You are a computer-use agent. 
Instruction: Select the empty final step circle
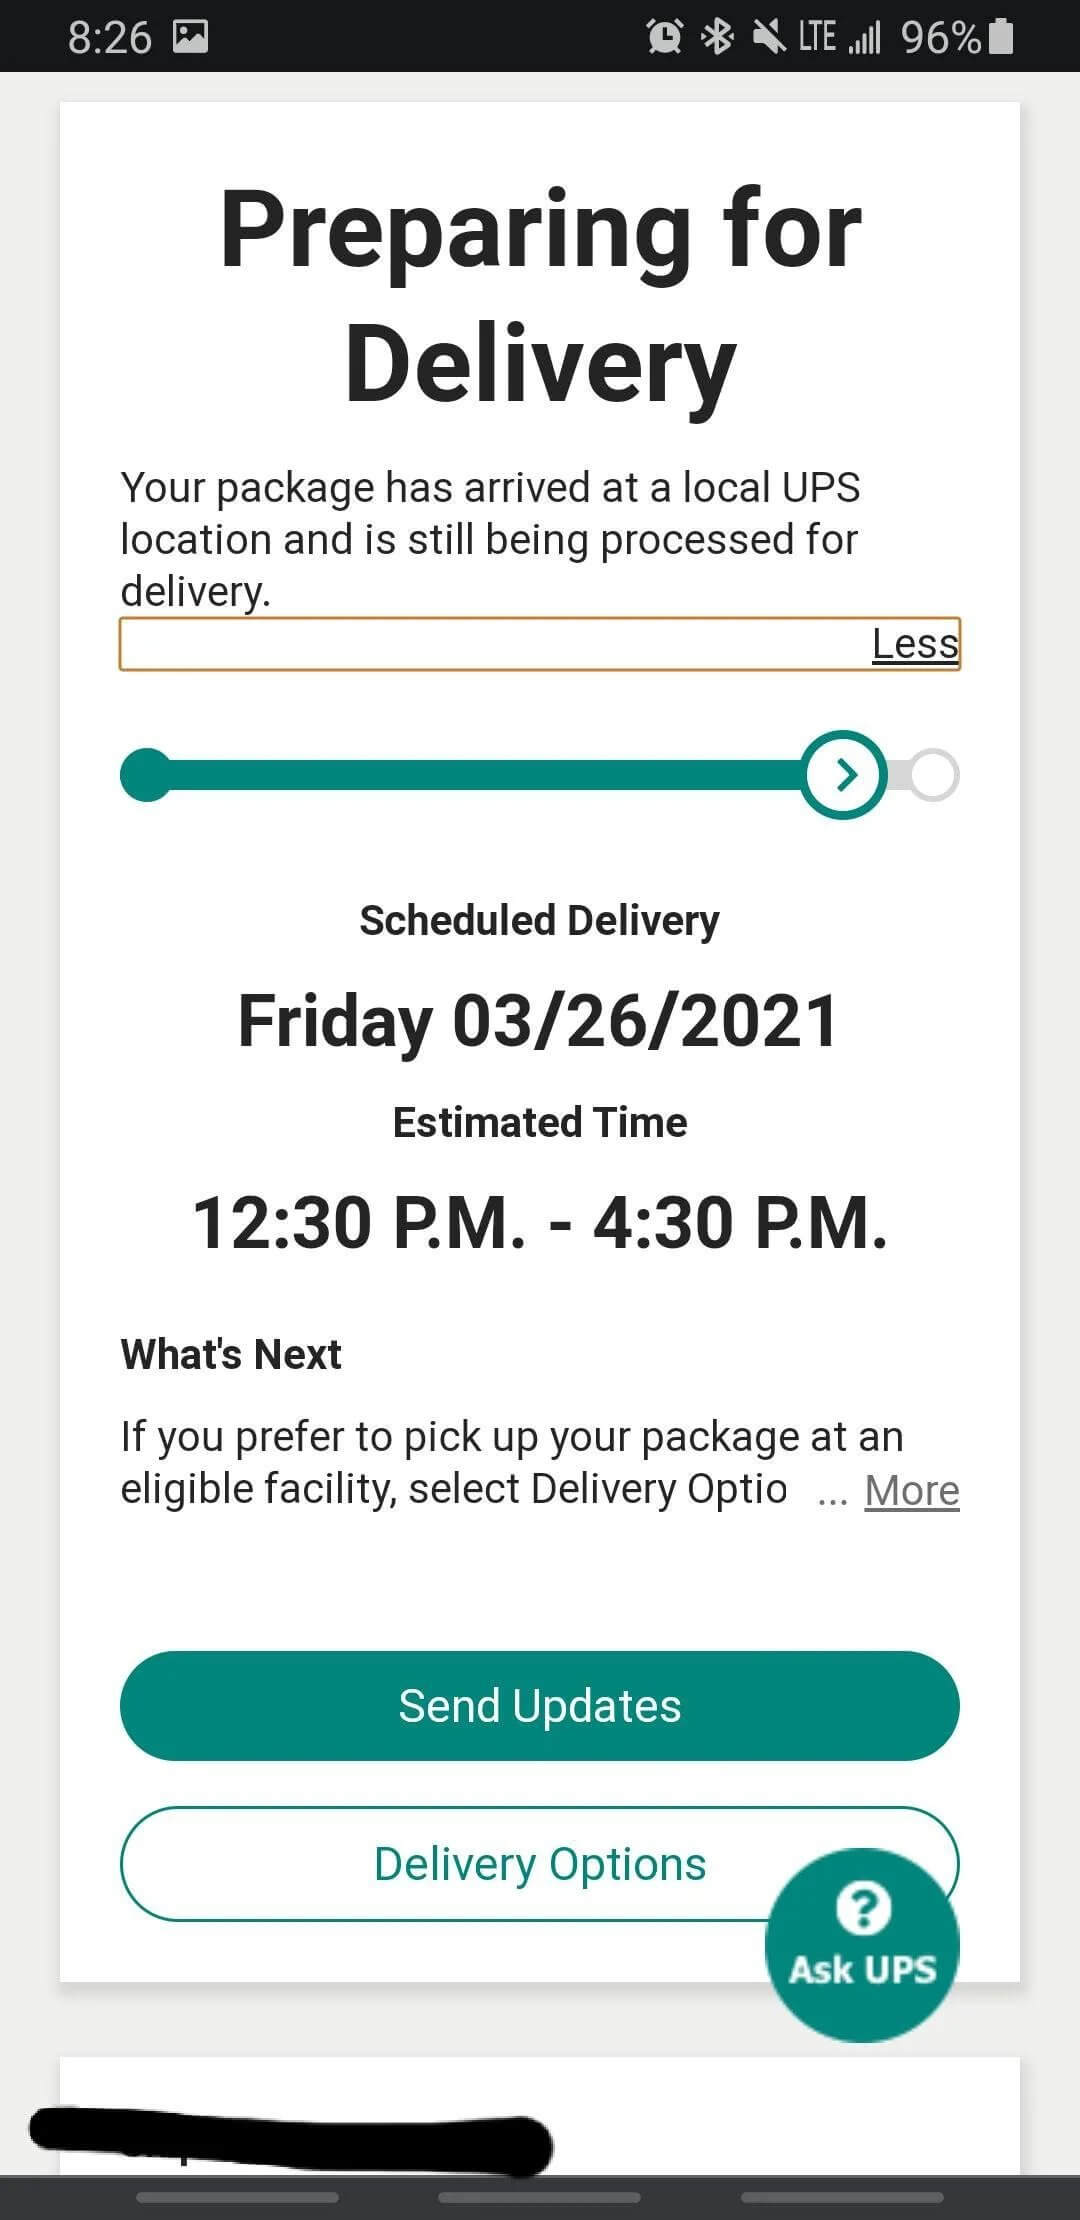tap(934, 775)
